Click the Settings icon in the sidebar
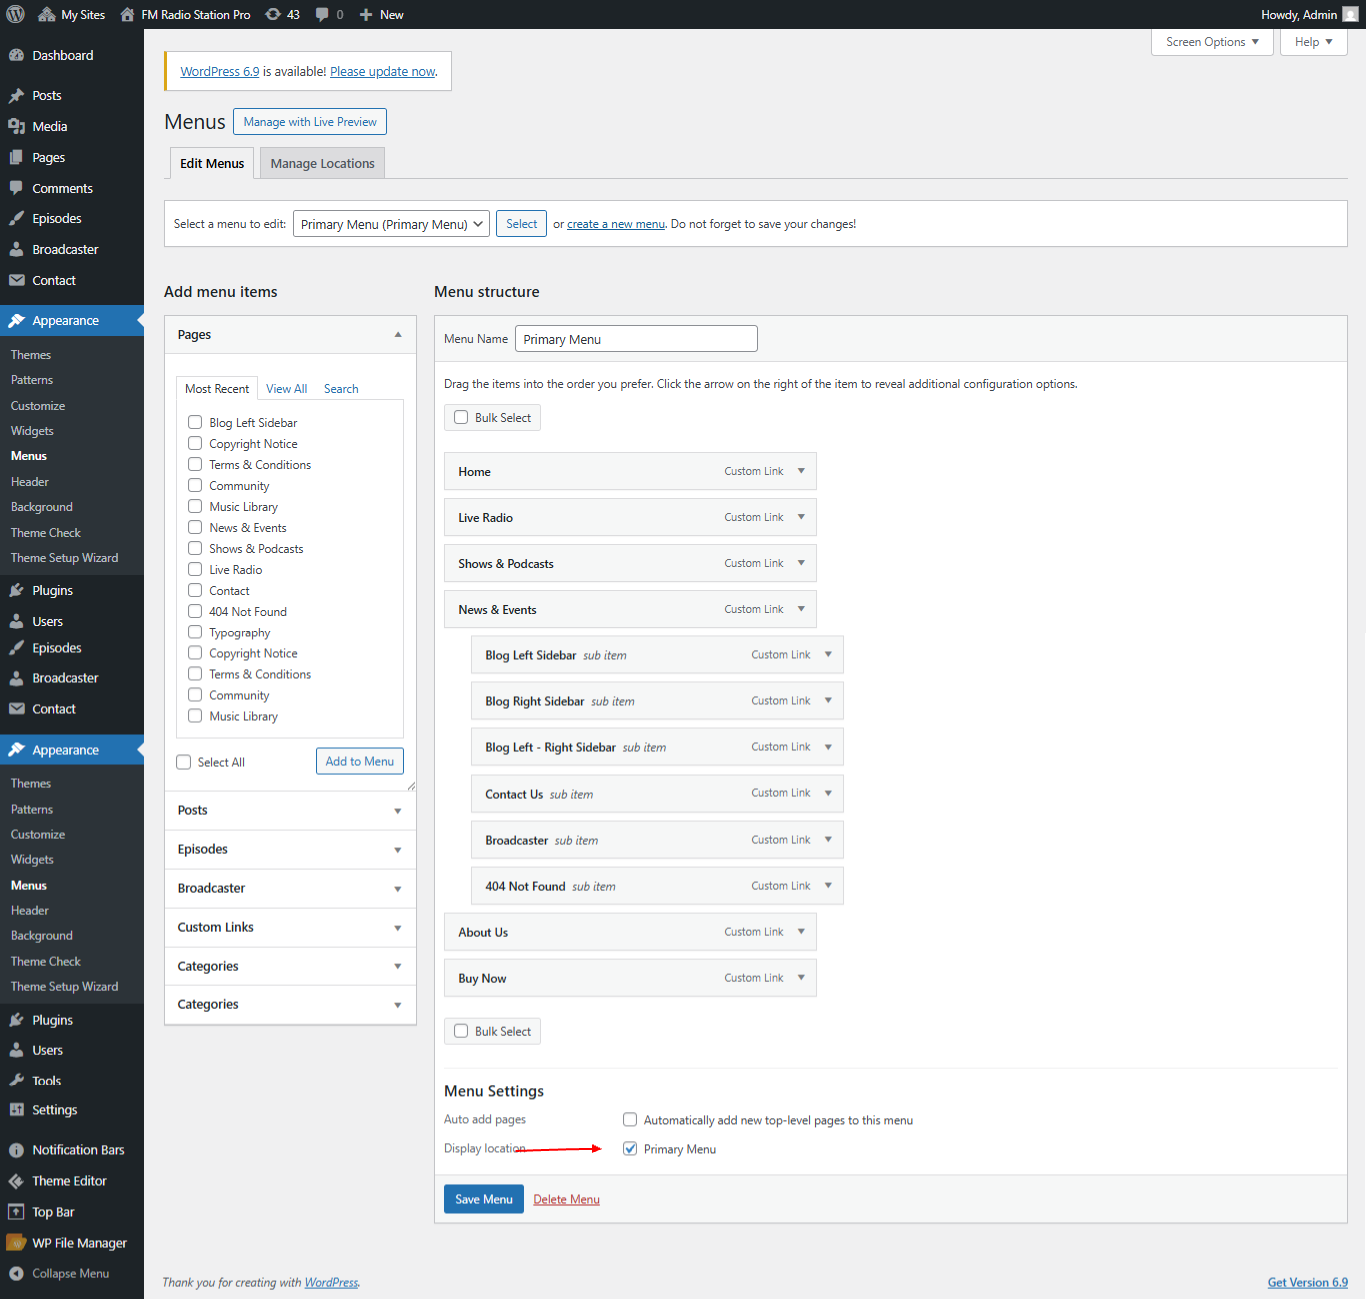 point(16,1110)
